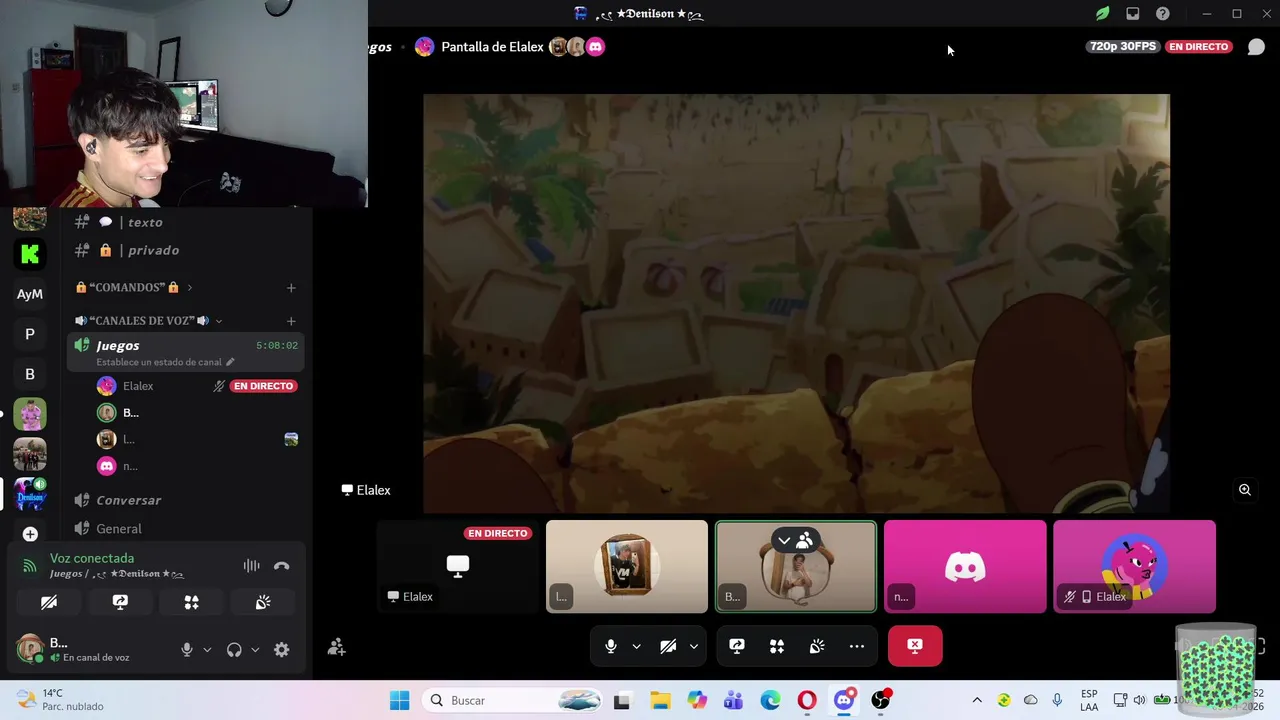
Task: Open Discord help icon
Action: coord(1162,14)
